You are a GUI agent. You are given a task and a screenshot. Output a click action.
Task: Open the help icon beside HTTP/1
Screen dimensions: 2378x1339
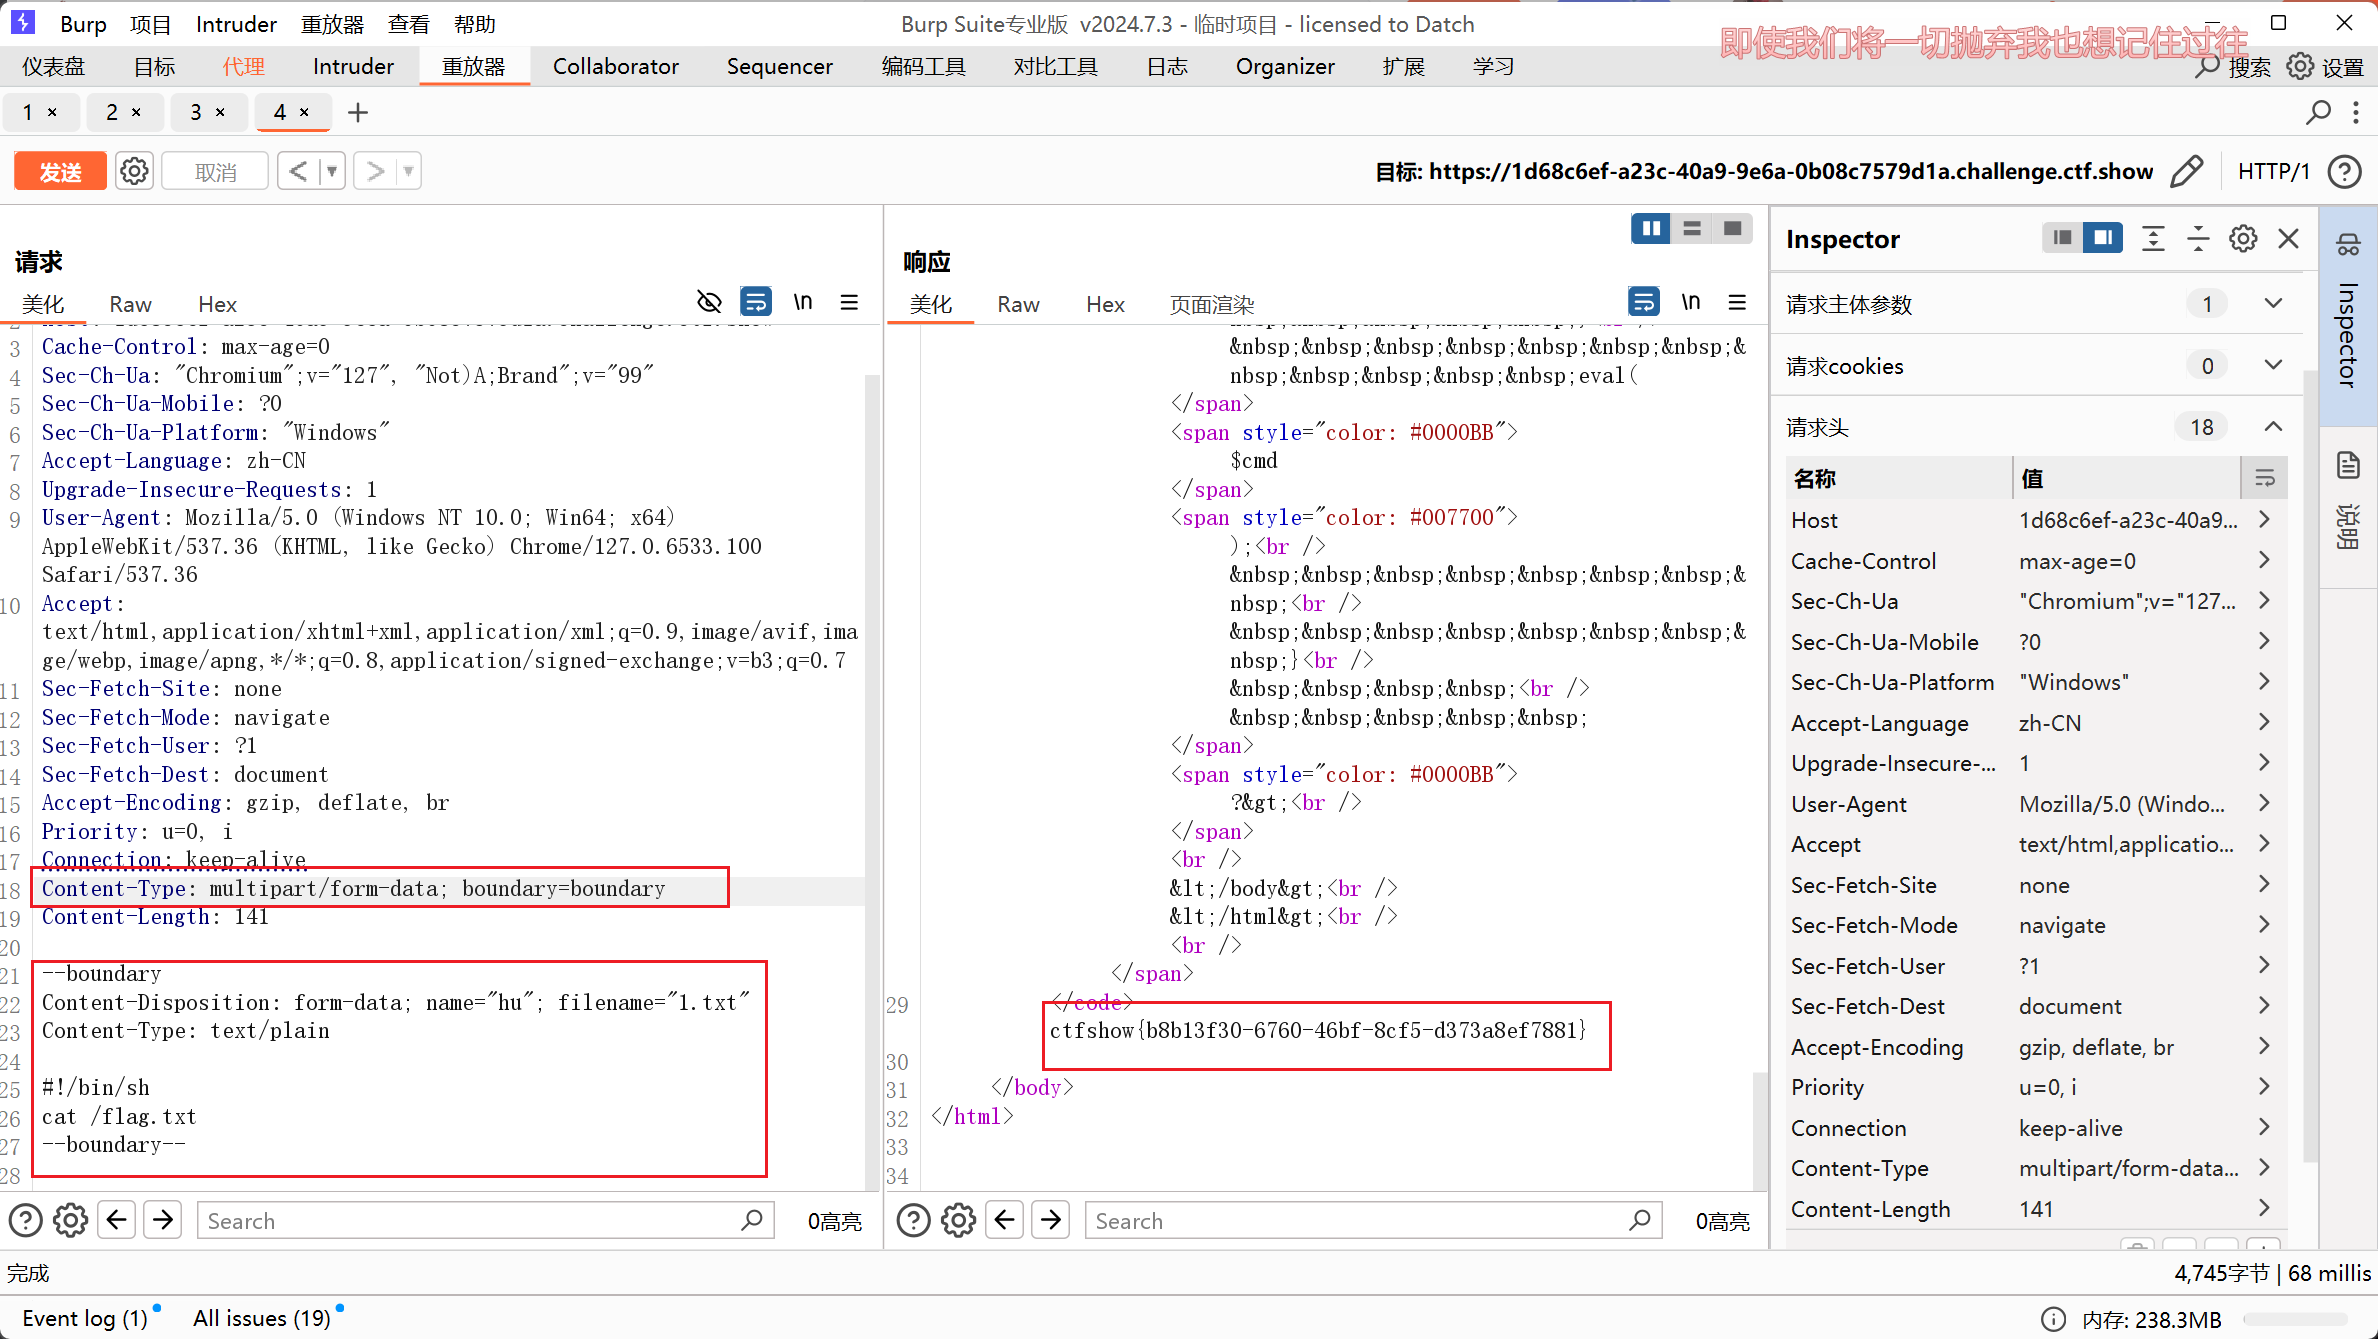[2344, 172]
